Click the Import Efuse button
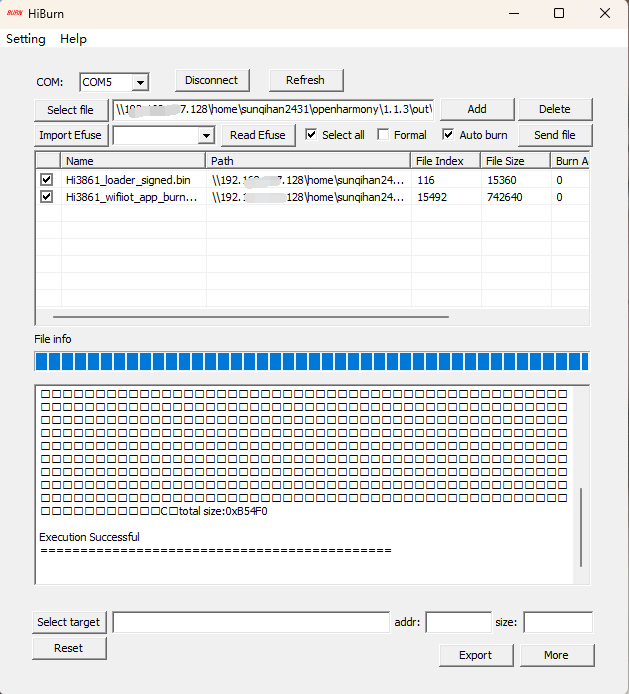 71,135
